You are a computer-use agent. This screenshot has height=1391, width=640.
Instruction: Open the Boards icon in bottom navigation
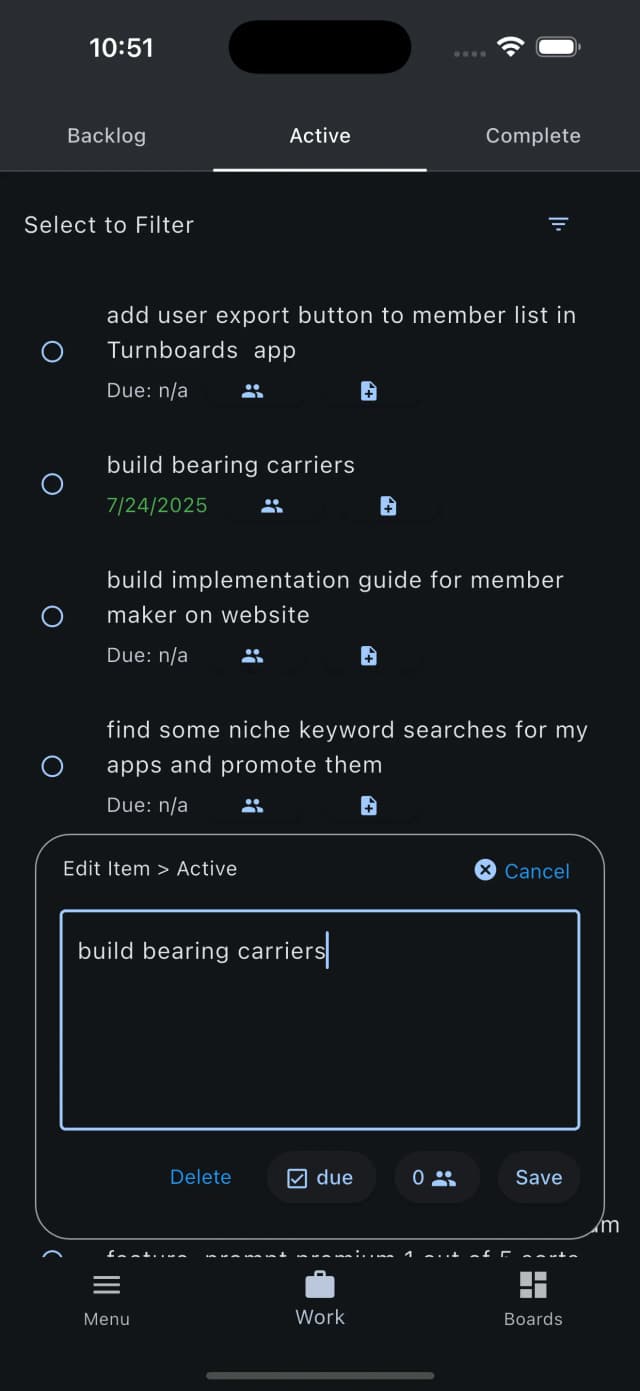pos(533,1285)
